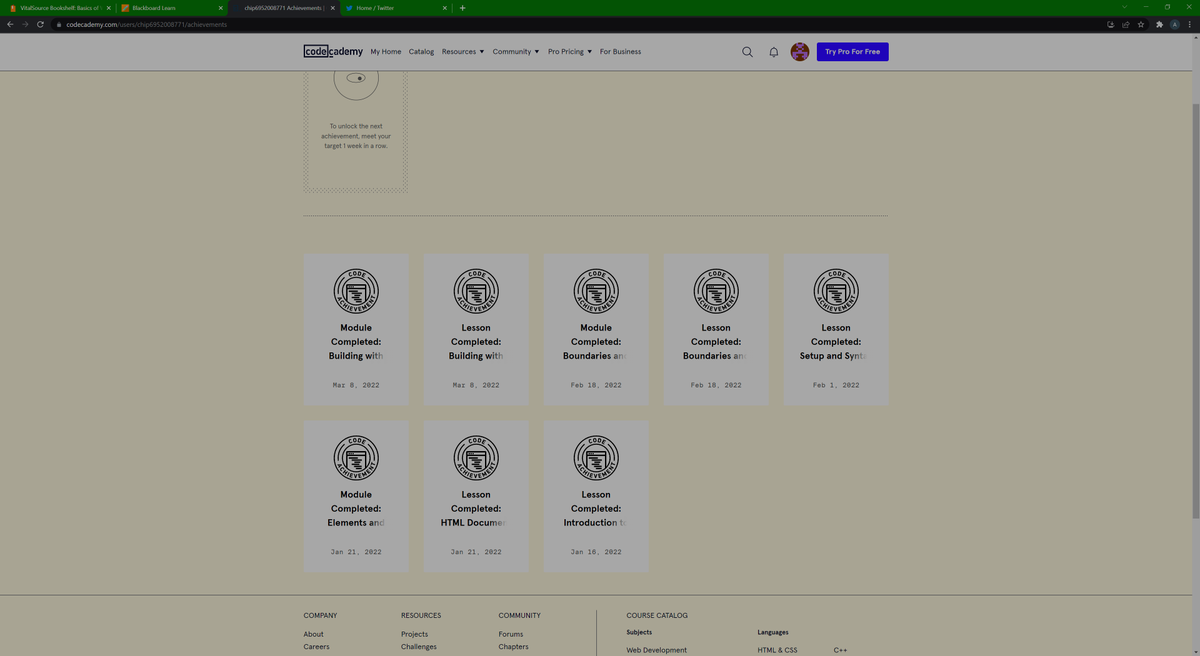Open the Challenges footer link
Viewport: 1200px width, 656px height.
pyautogui.click(x=419, y=647)
